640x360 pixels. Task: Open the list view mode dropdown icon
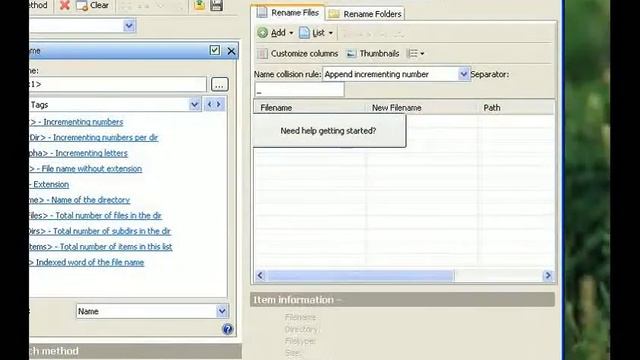click(416, 53)
